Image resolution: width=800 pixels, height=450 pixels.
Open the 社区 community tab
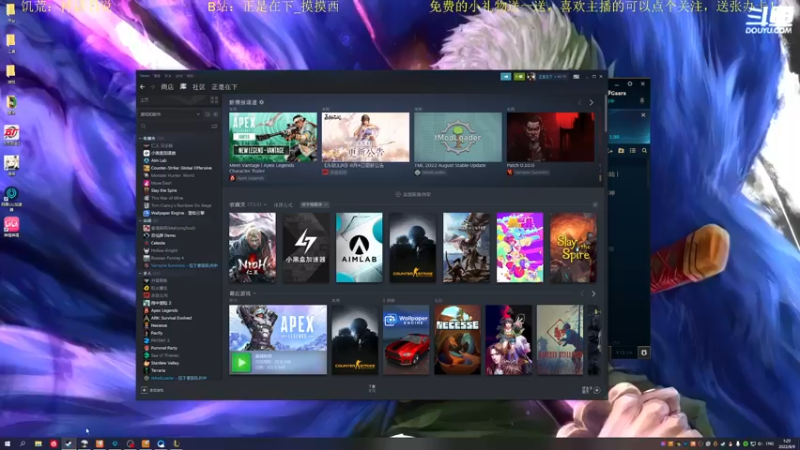point(198,87)
